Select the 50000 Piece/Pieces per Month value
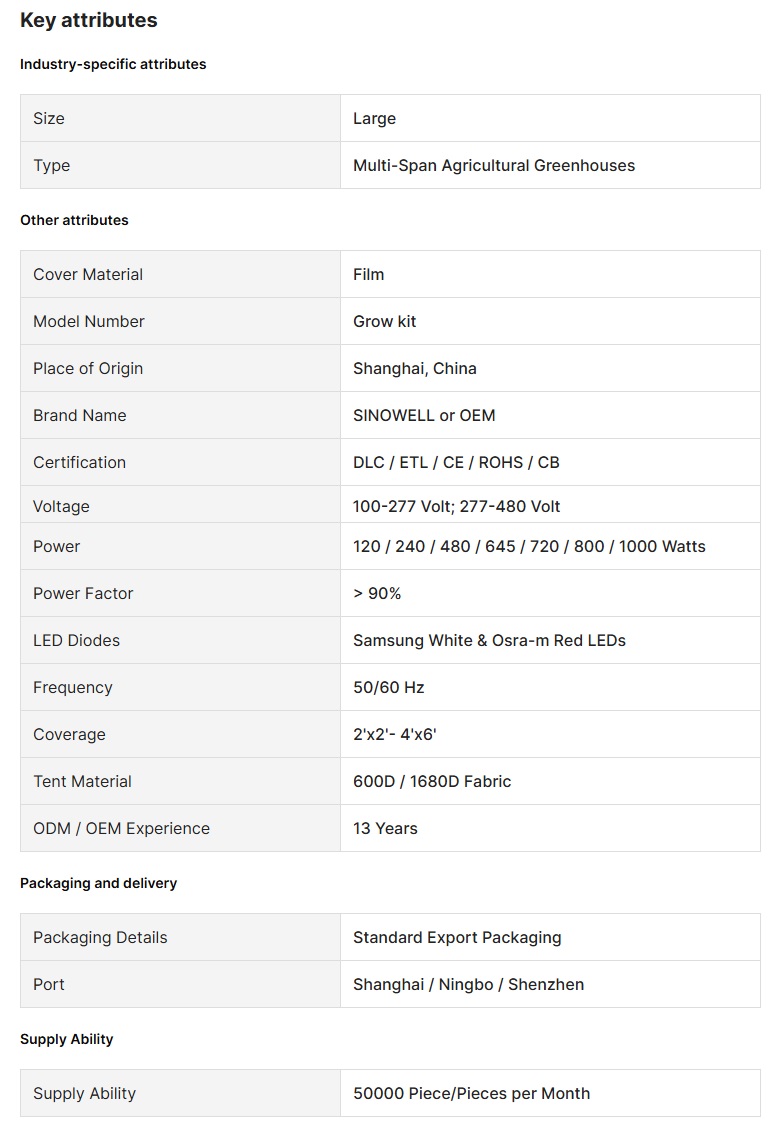Viewport: 779px width, 1126px height. pos(471,1093)
